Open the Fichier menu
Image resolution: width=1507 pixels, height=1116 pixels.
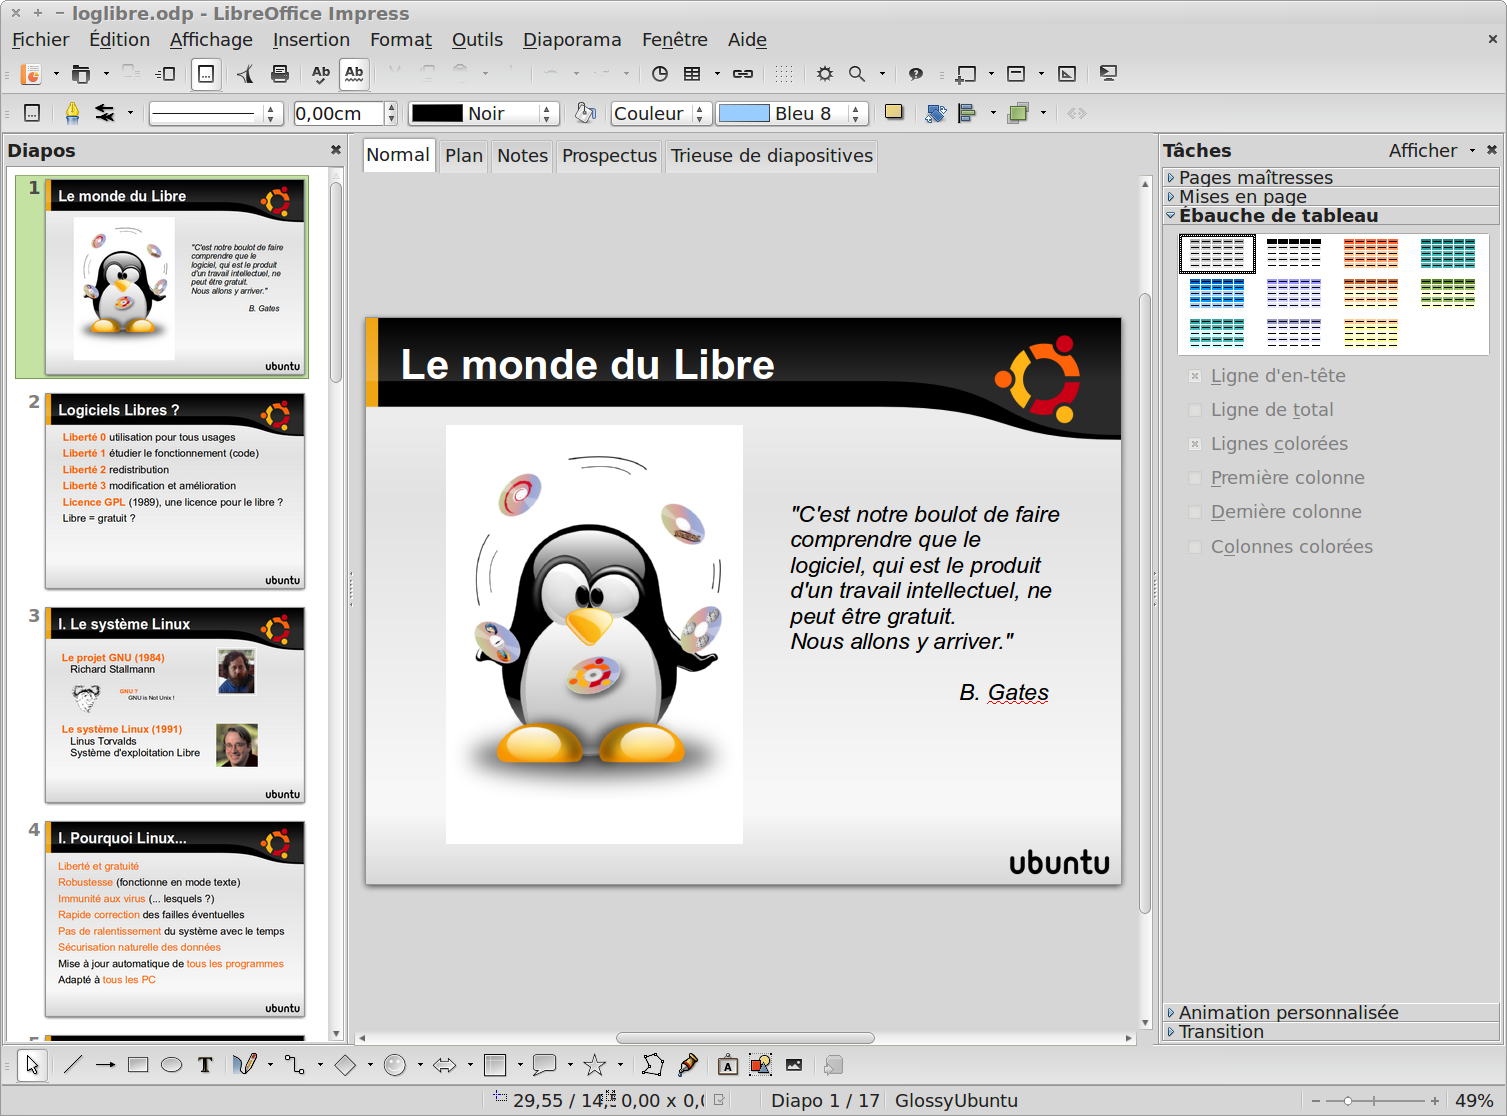coord(41,39)
